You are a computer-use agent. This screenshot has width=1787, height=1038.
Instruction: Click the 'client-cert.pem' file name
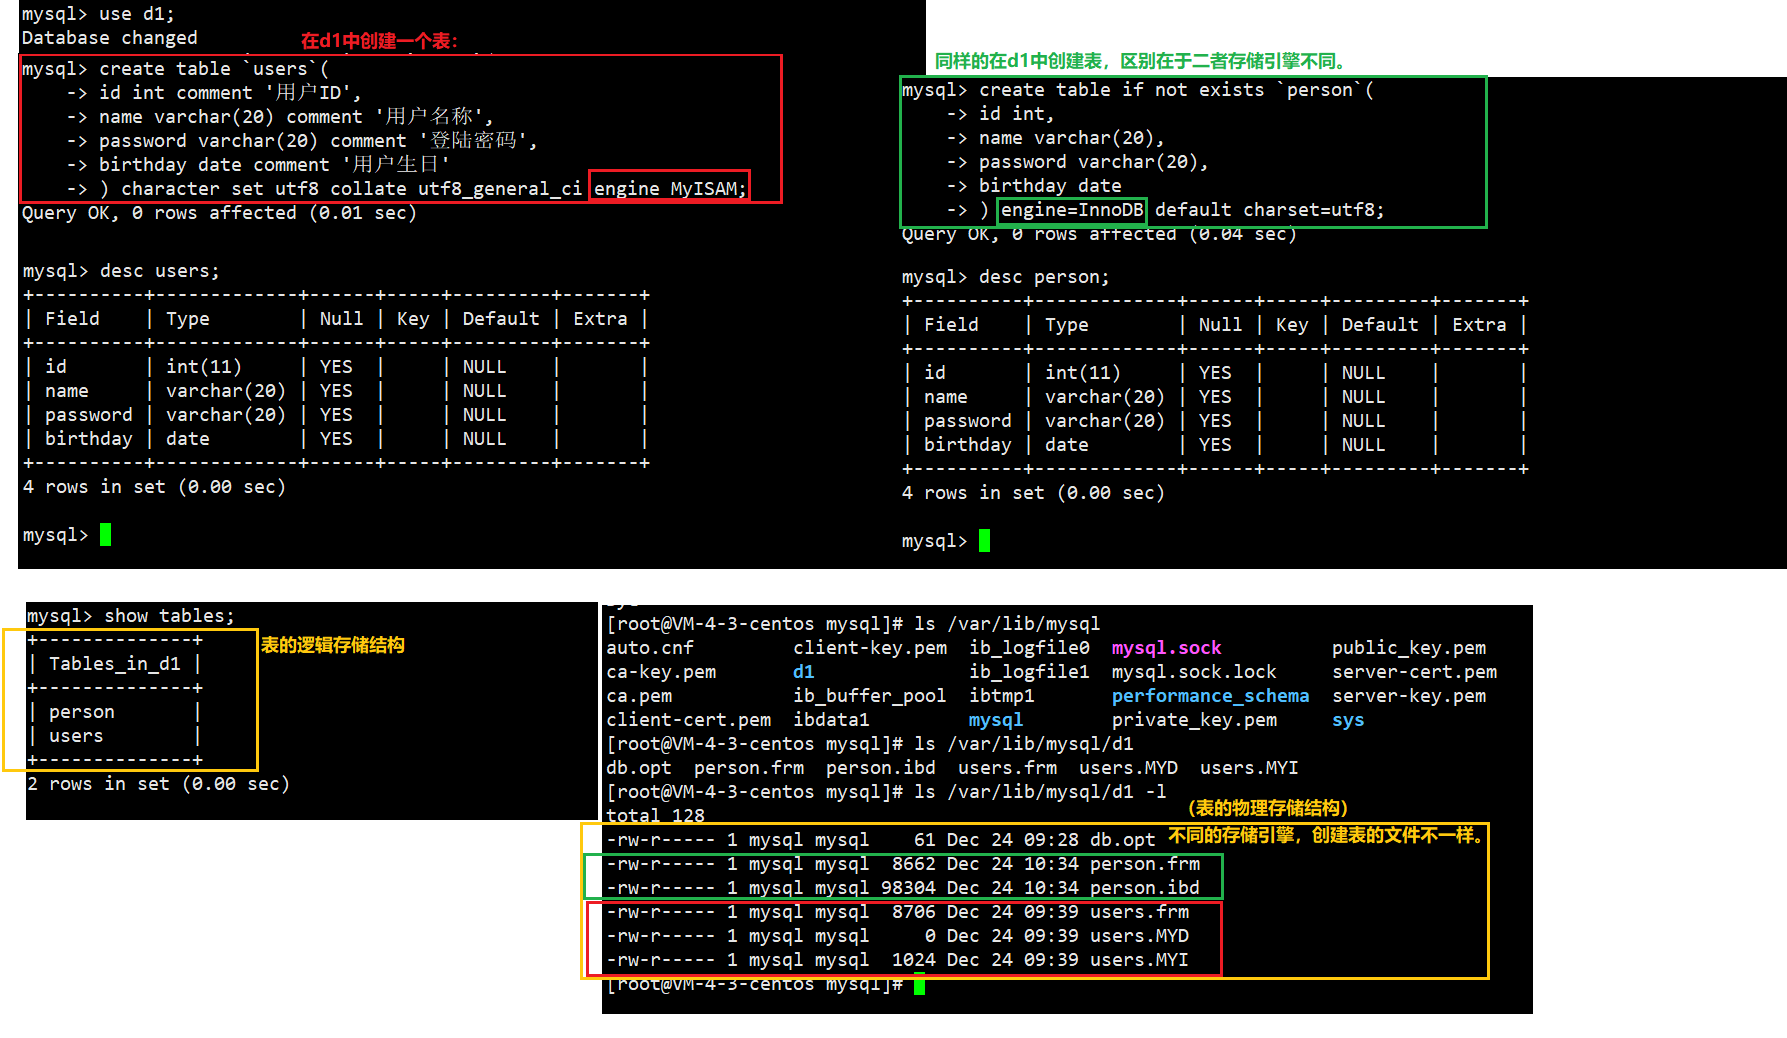point(688,720)
